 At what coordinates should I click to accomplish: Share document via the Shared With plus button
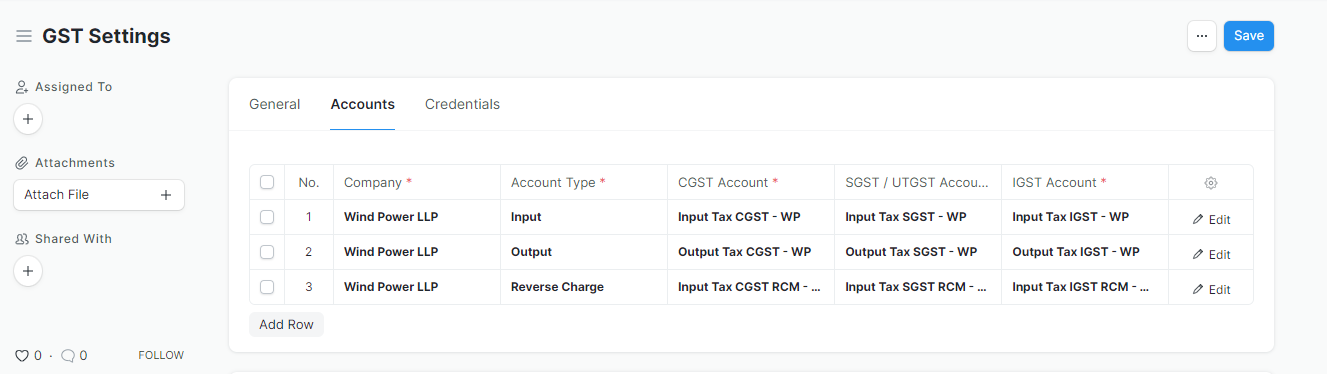28,271
